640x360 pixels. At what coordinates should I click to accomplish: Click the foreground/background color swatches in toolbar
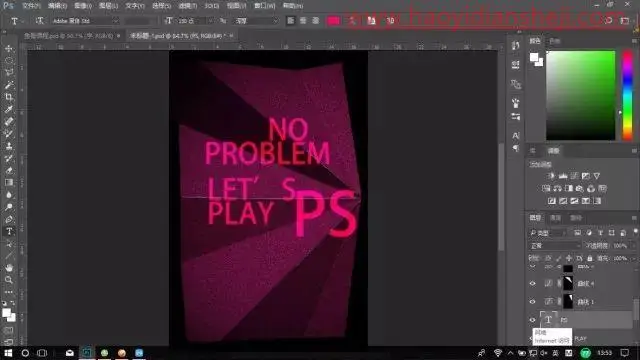(8, 315)
